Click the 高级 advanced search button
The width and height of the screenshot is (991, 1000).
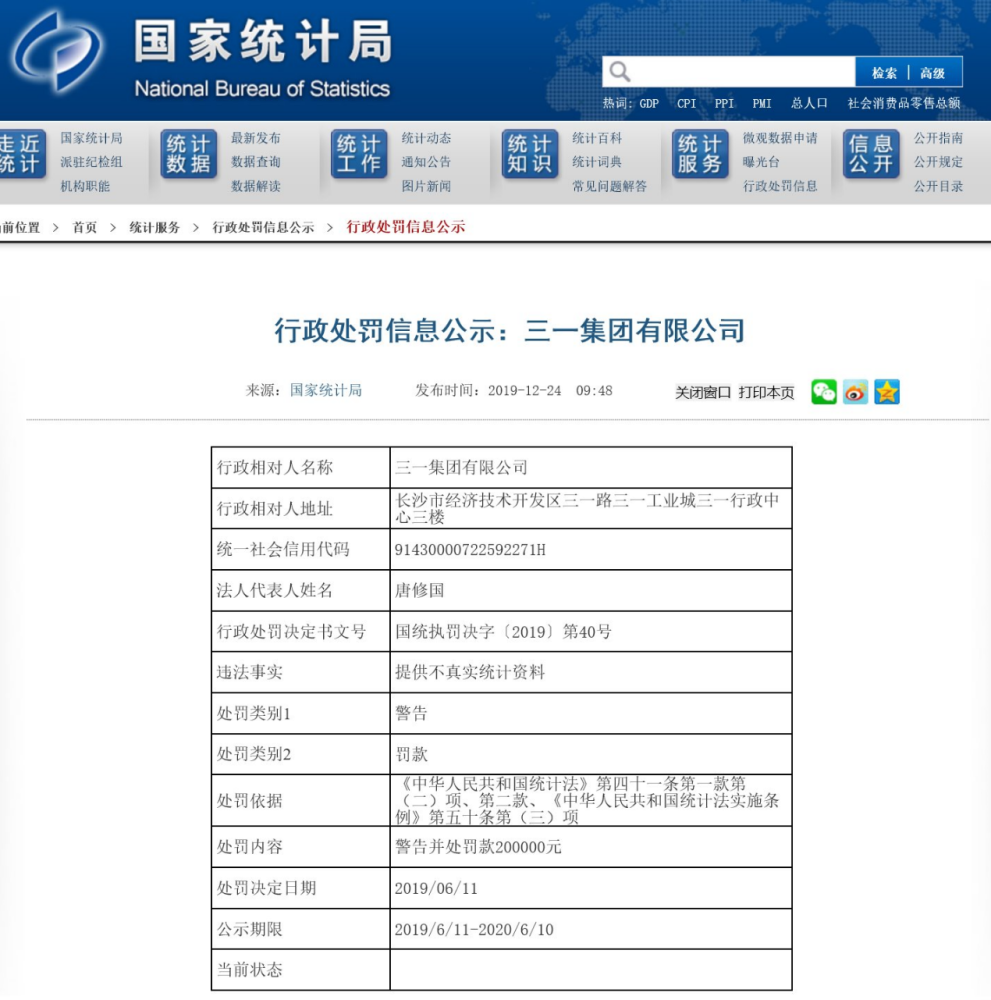932,73
